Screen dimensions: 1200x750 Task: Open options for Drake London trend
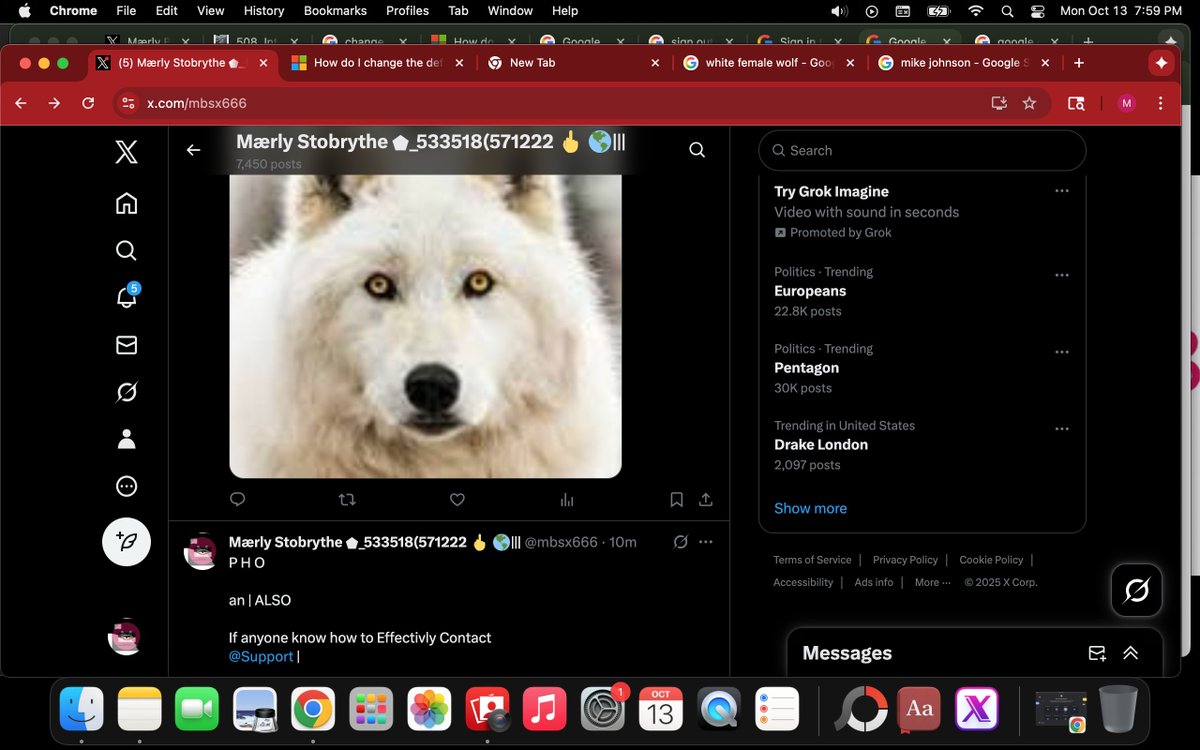pyautogui.click(x=1062, y=429)
